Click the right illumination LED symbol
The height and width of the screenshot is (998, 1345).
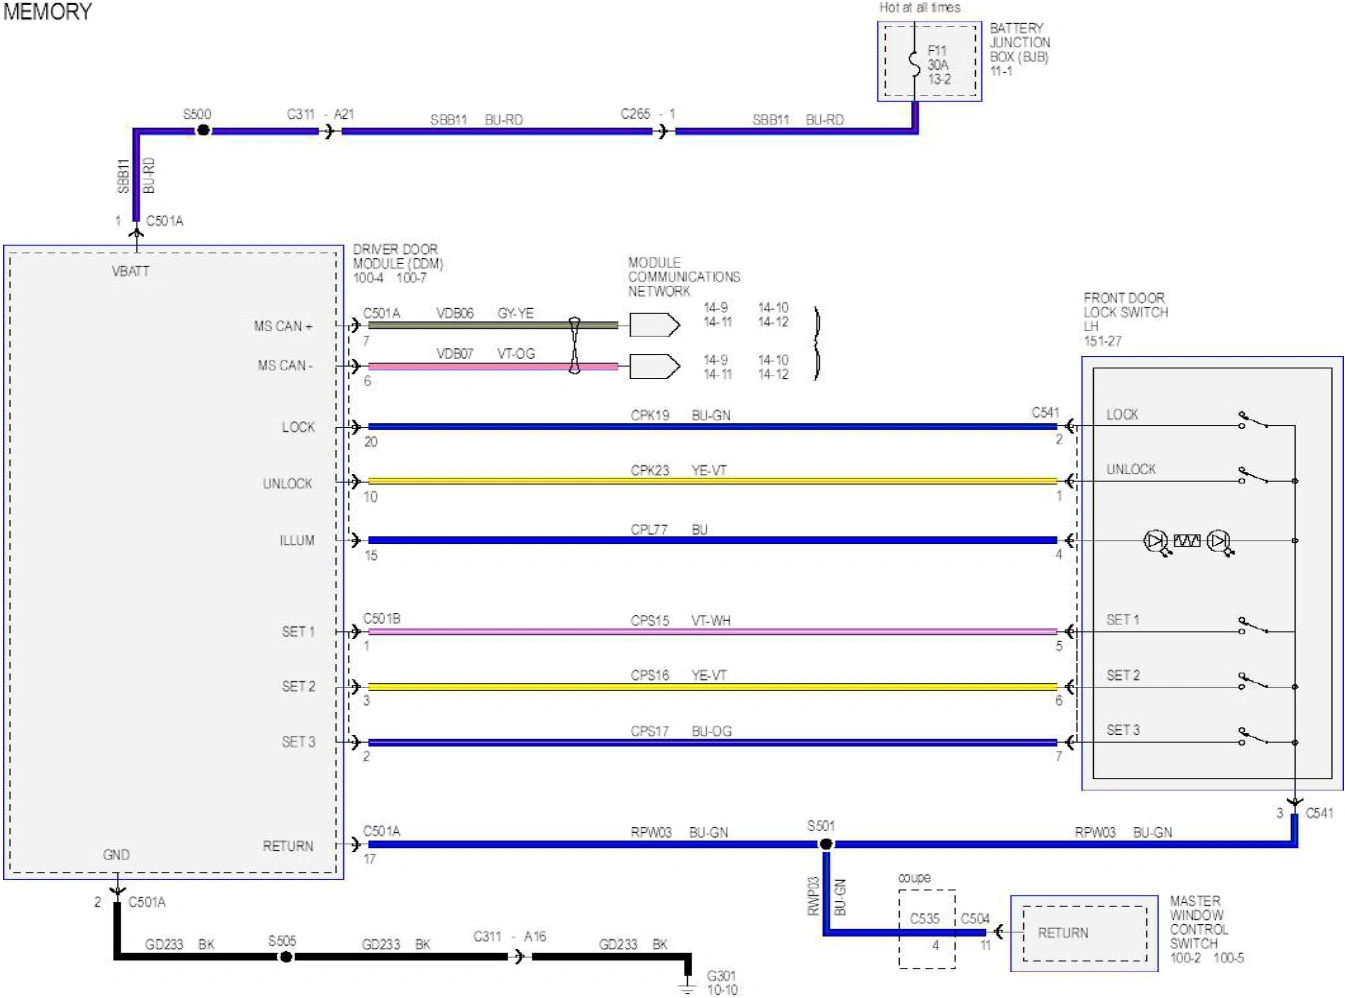coord(1219,542)
